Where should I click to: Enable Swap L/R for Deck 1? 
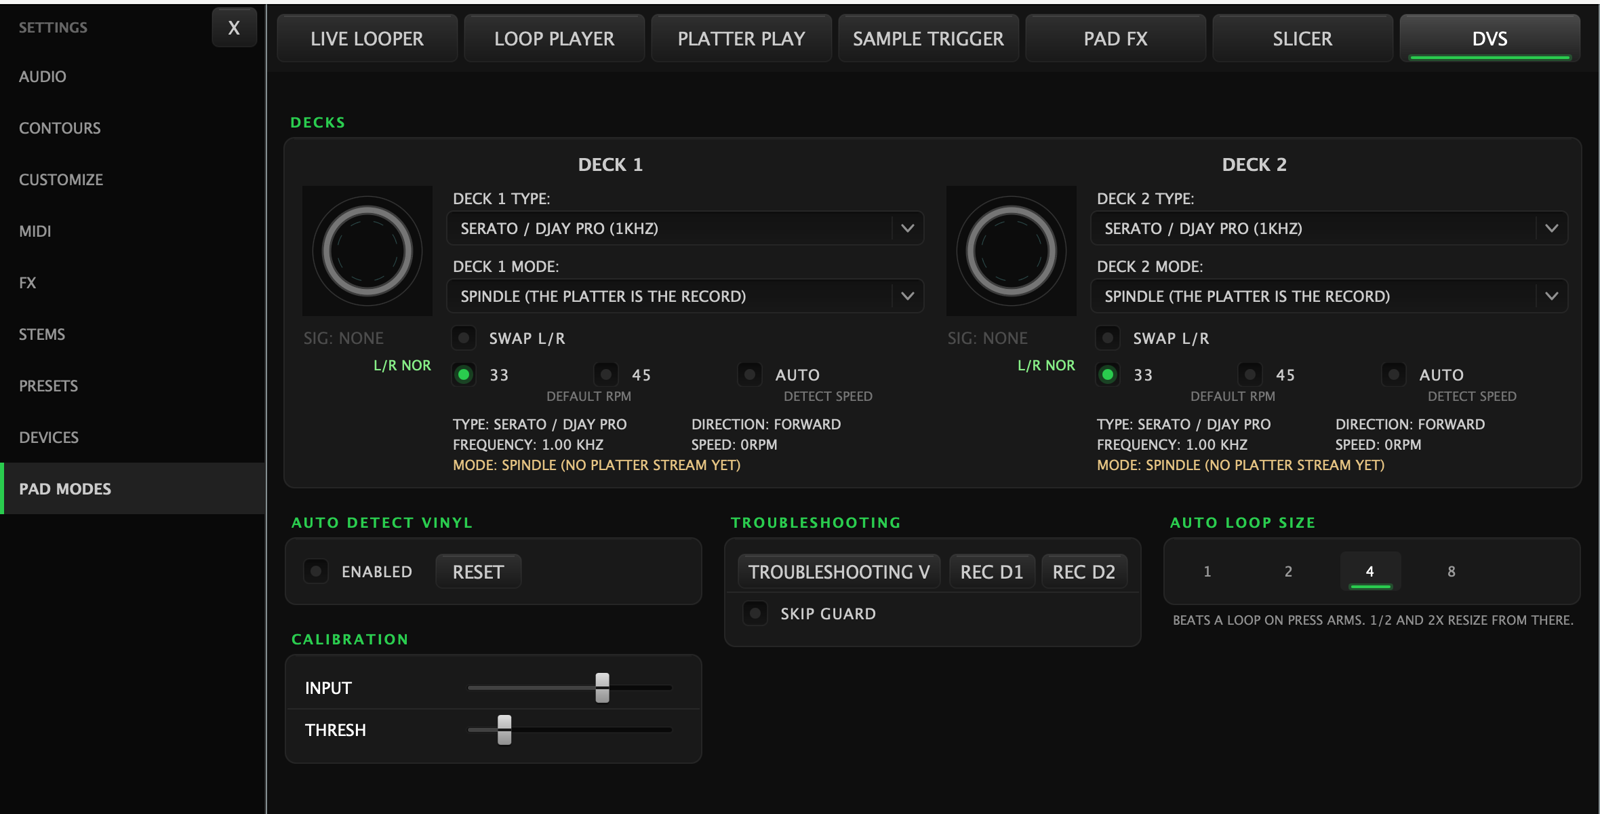464,338
